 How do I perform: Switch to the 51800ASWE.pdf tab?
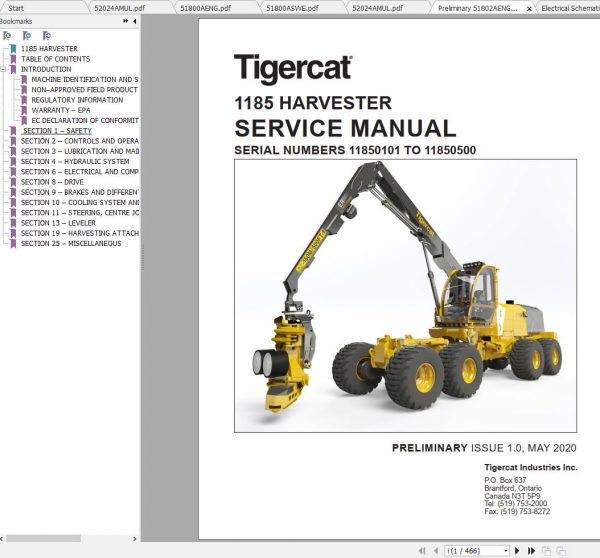(292, 8)
